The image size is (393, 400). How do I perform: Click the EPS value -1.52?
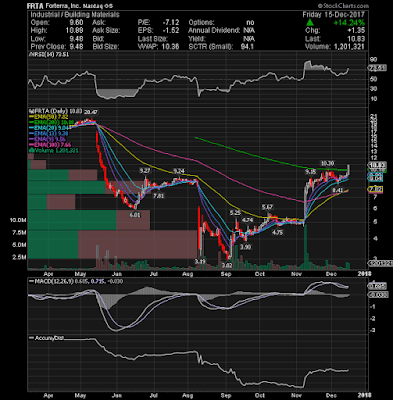[x=171, y=30]
